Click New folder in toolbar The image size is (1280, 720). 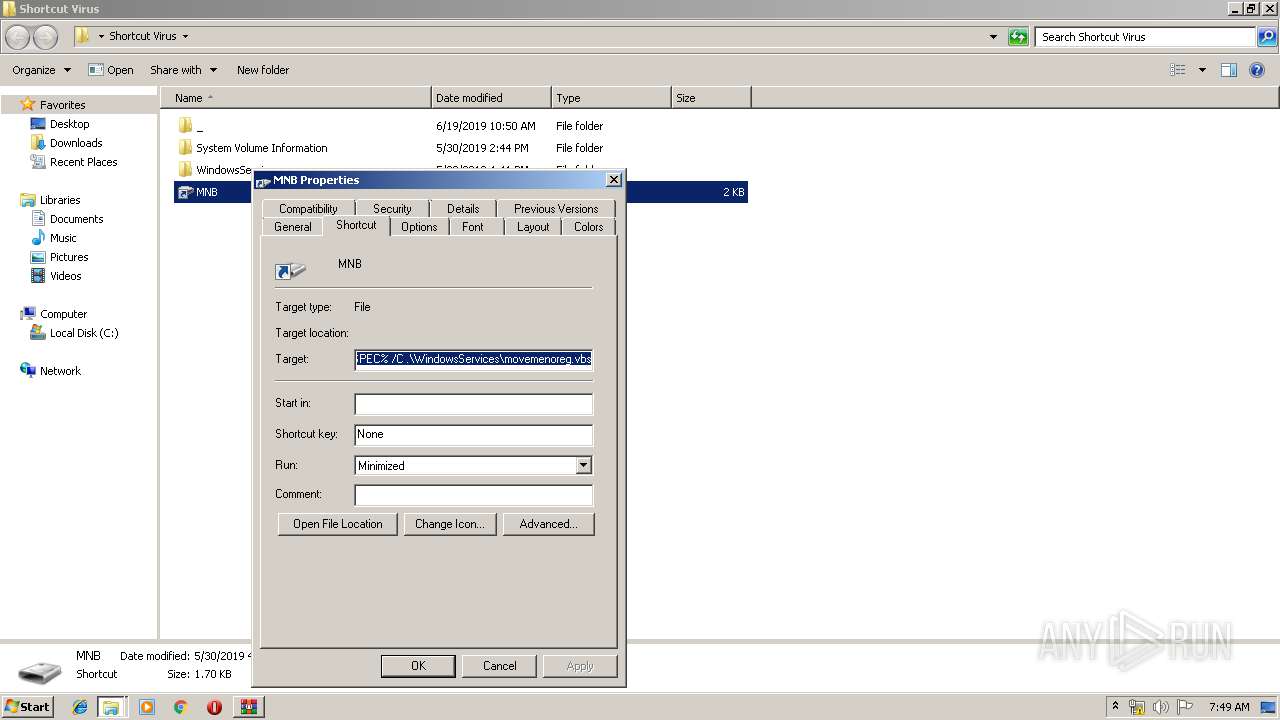[x=263, y=70]
